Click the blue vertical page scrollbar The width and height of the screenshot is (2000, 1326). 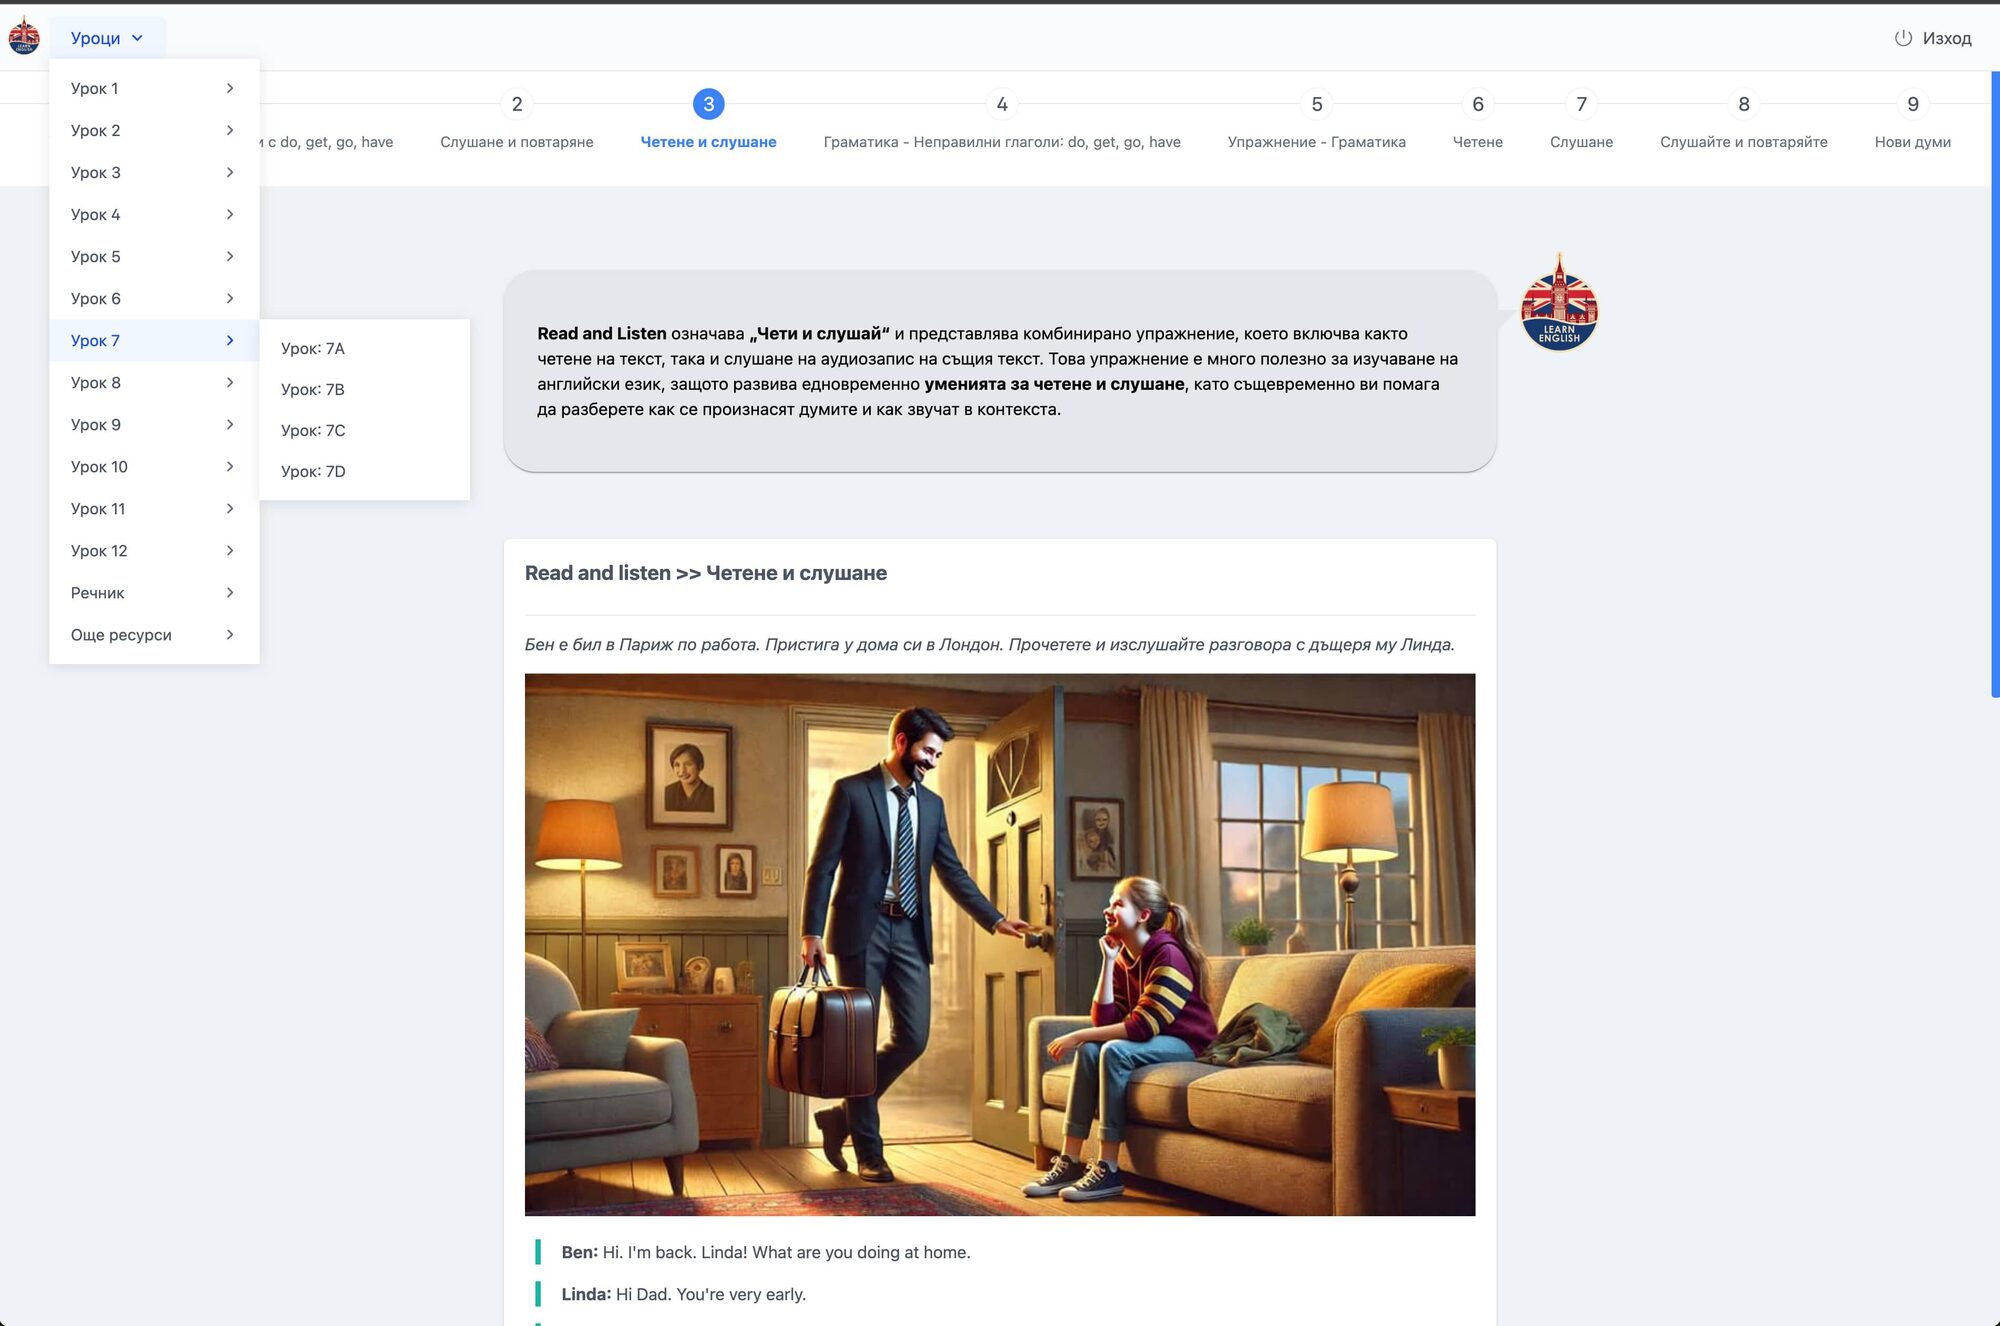click(1995, 384)
